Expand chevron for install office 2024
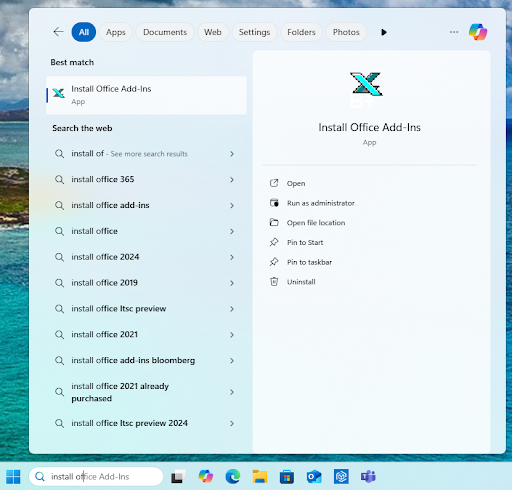 coord(232,257)
